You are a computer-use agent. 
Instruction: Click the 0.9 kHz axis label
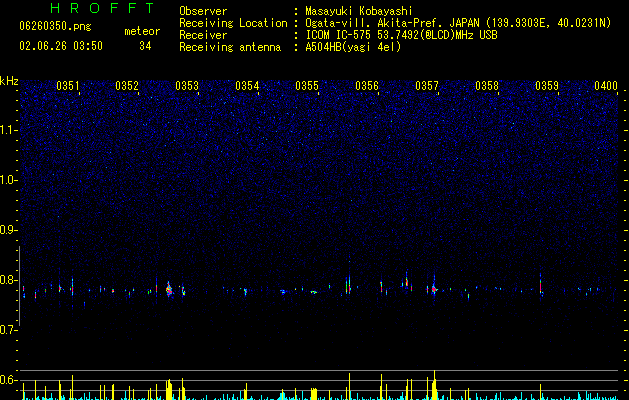(x=9, y=230)
